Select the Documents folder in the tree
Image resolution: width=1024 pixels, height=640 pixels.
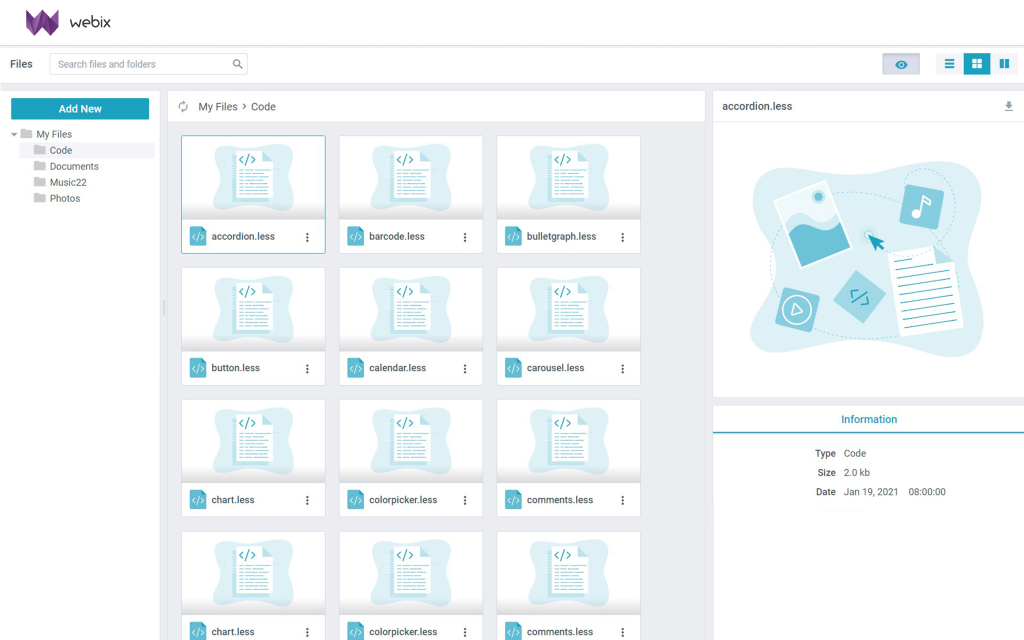pyautogui.click(x=74, y=167)
